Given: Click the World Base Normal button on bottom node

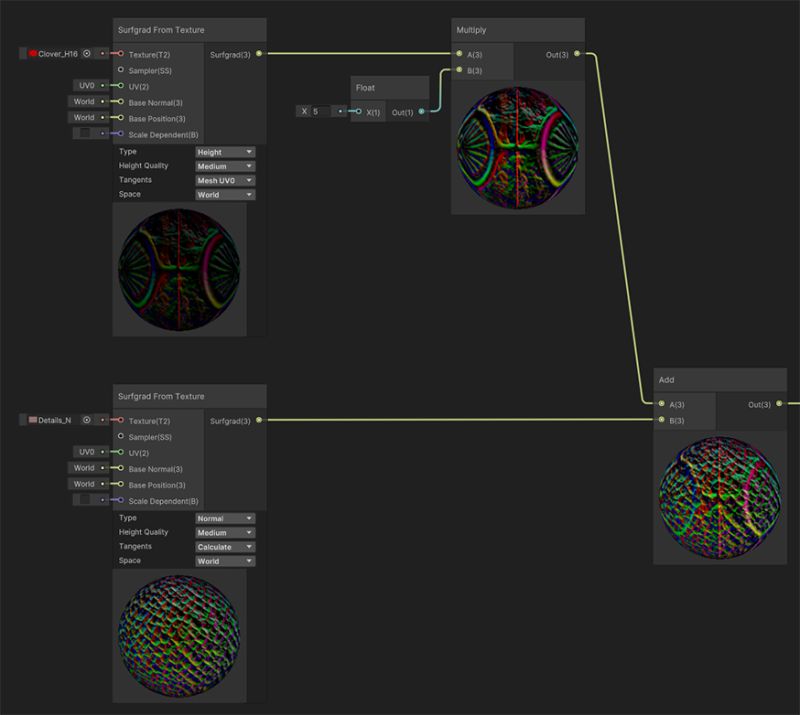Looking at the screenshot, I should [84, 469].
